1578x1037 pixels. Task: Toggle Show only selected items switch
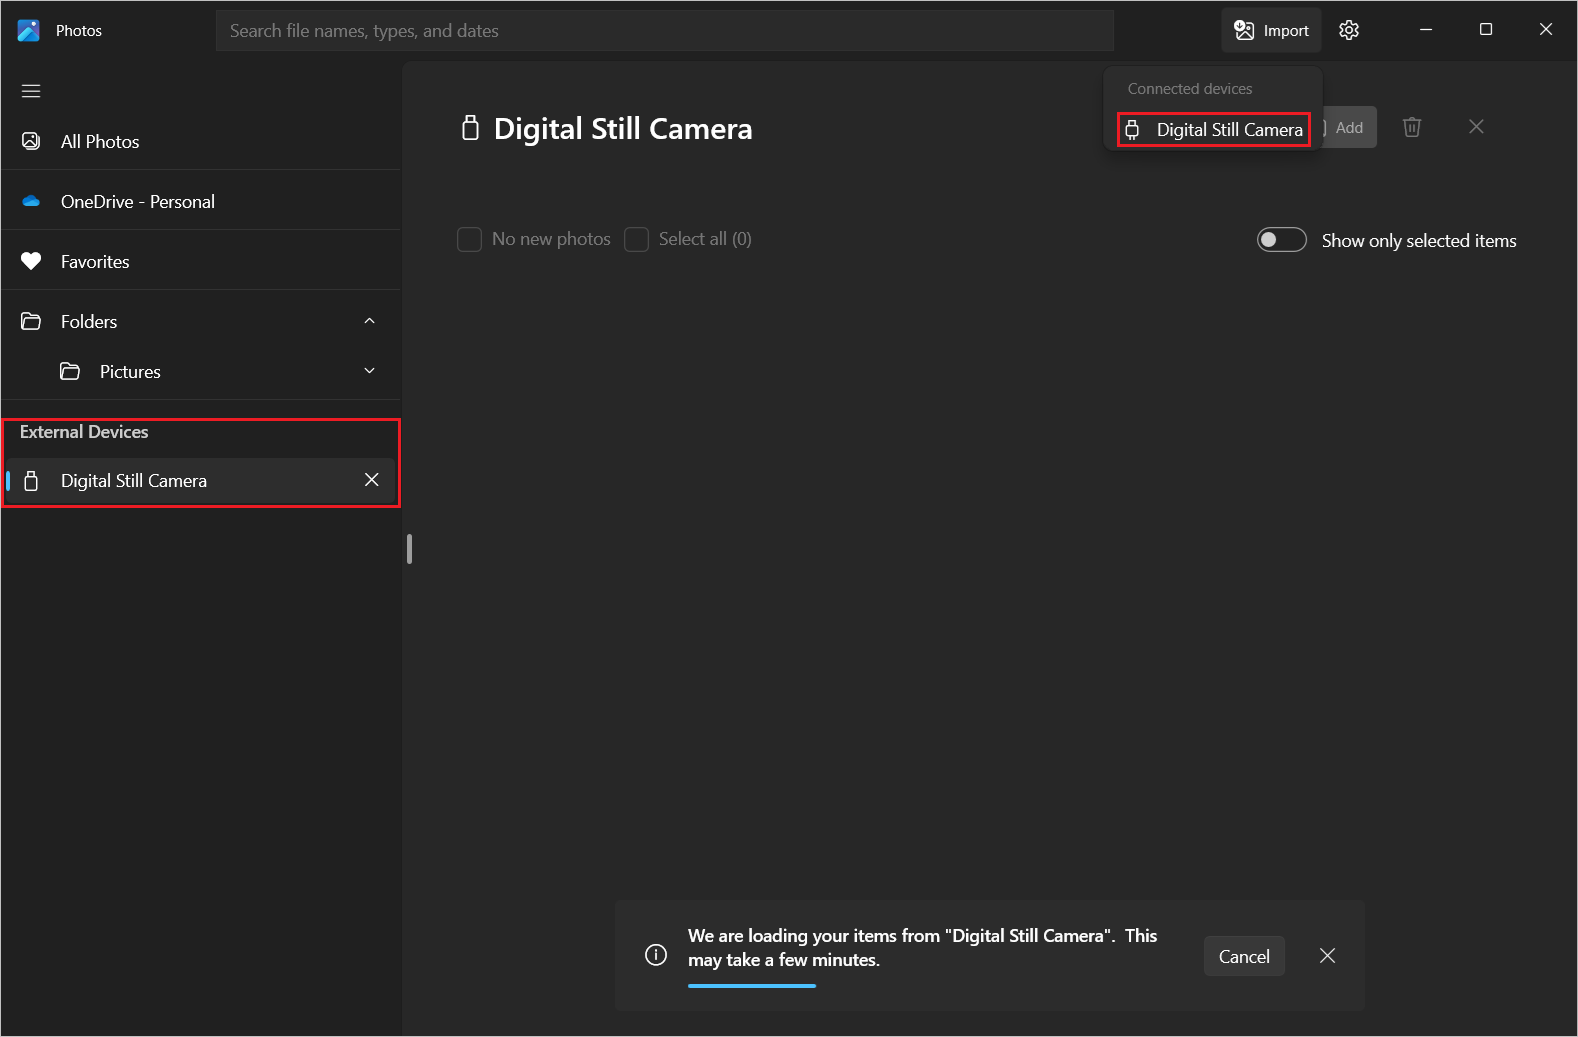pos(1281,240)
